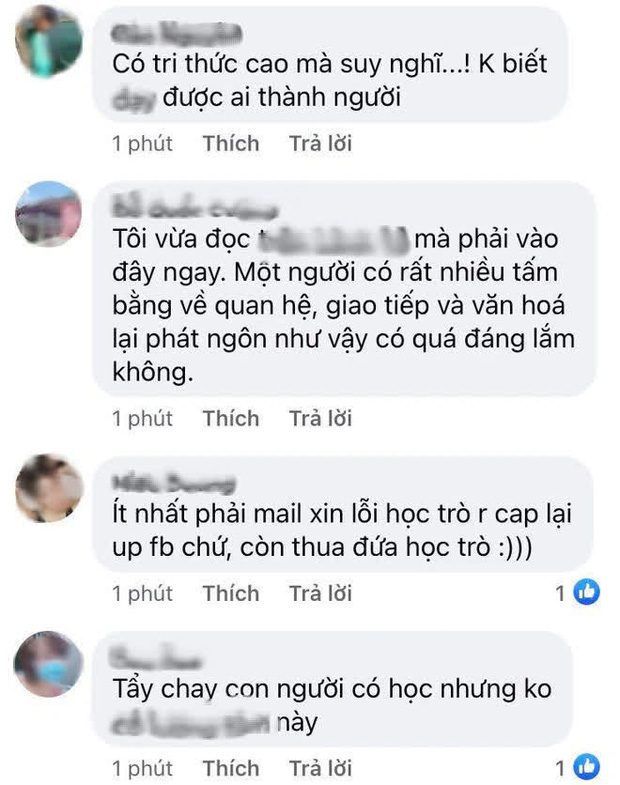This screenshot has height=785, width=620.
Task: Reply to the 'Tôi vừa đọc' comment
Action: tap(321, 419)
